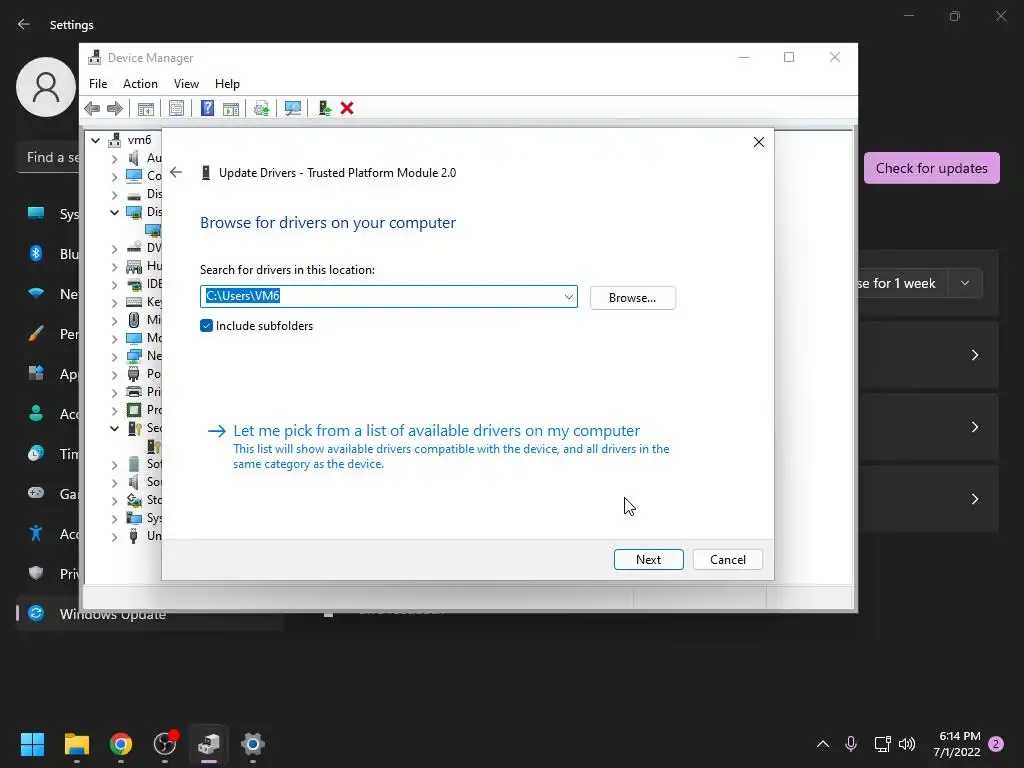The width and height of the screenshot is (1024, 768).
Task: Click the Properties toolbar icon in Device Manager
Action: pos(176,108)
